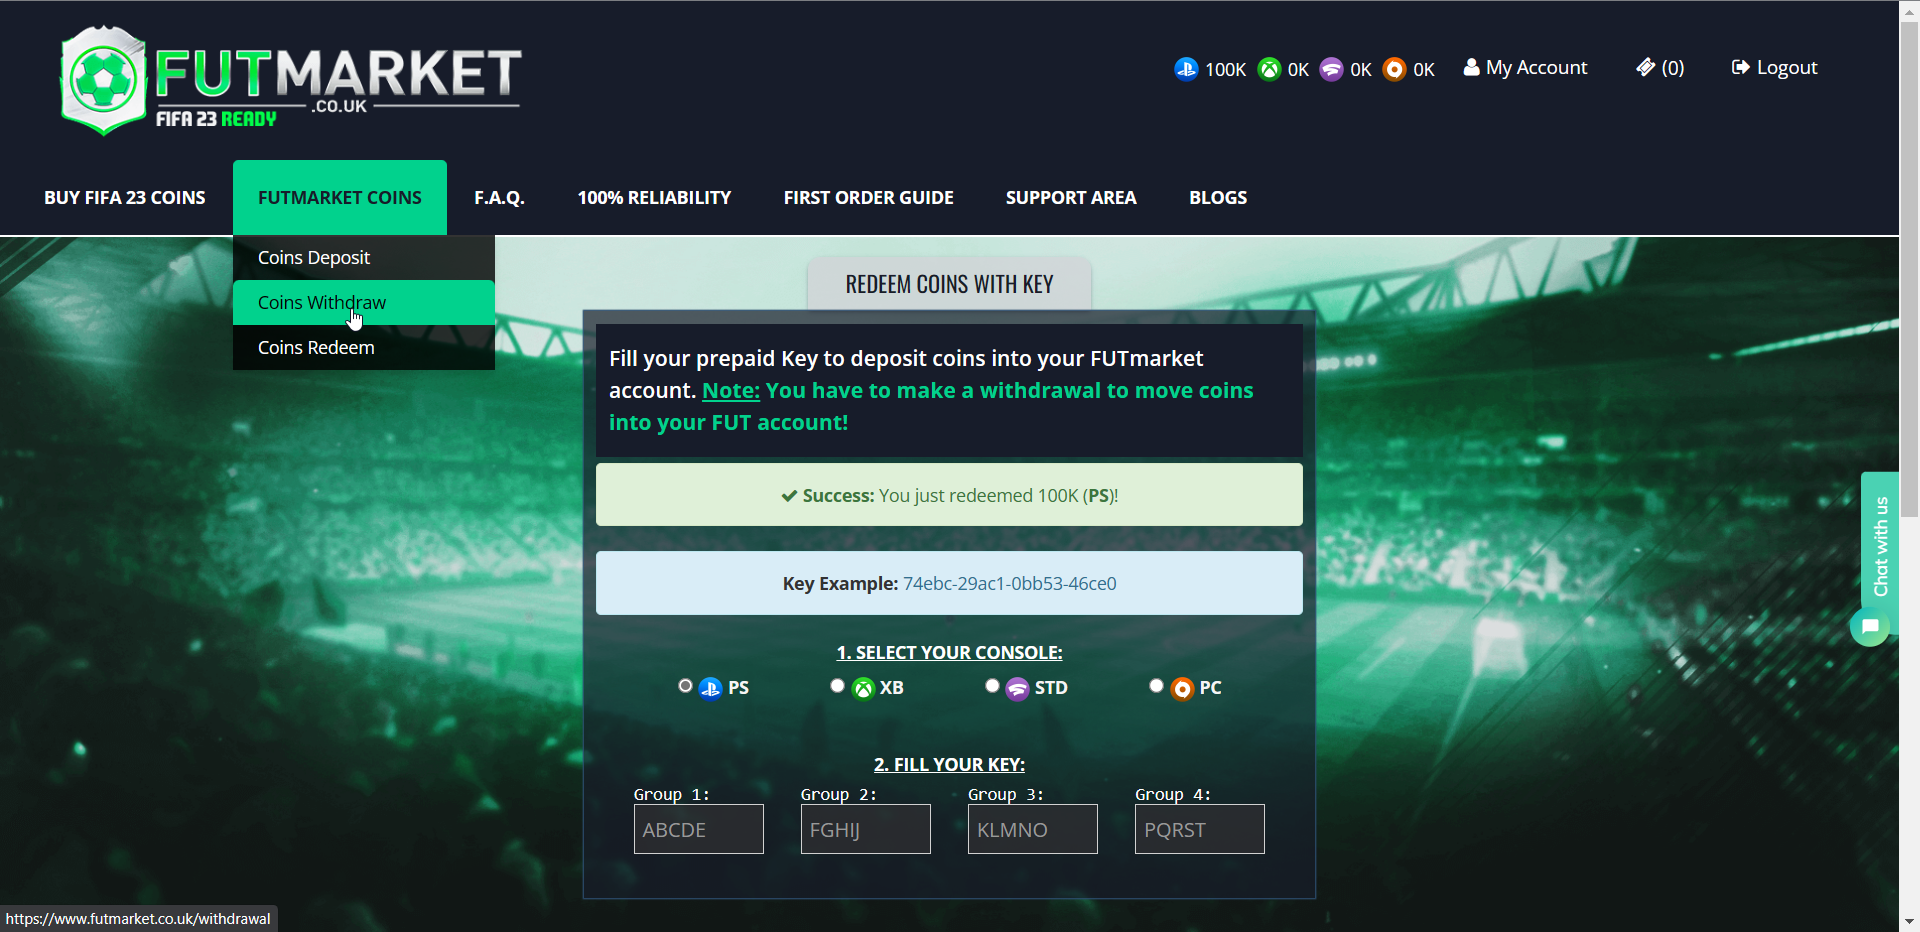Click the REDEEM COINS WITH KEY tab

949,284
